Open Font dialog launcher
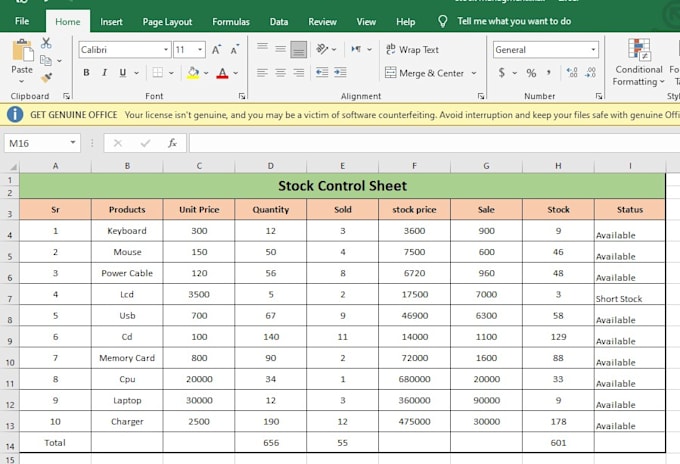Image resolution: width=680 pixels, height=464 pixels. tap(242, 96)
